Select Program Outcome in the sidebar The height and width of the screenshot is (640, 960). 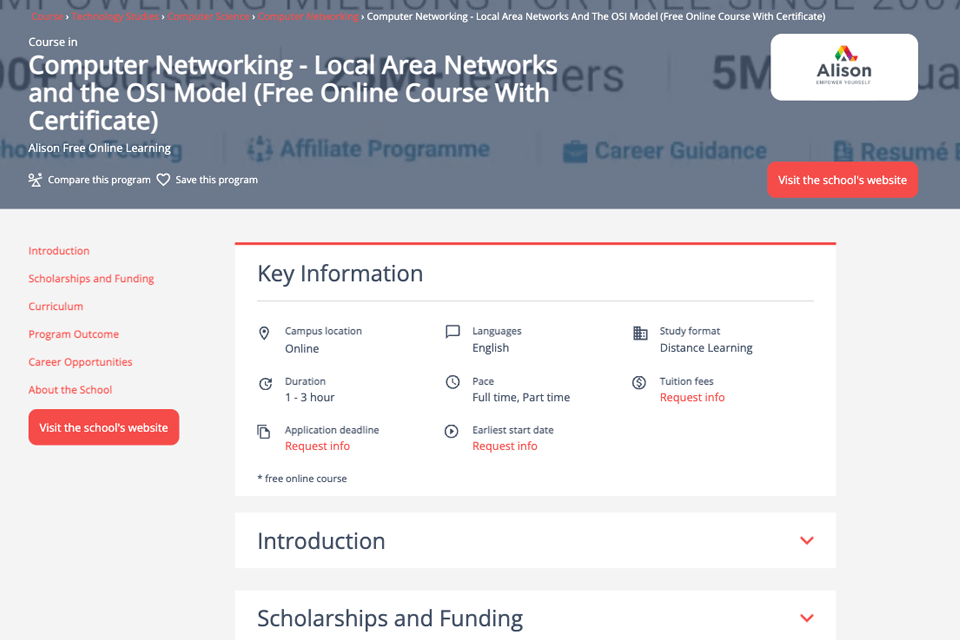[x=73, y=334]
